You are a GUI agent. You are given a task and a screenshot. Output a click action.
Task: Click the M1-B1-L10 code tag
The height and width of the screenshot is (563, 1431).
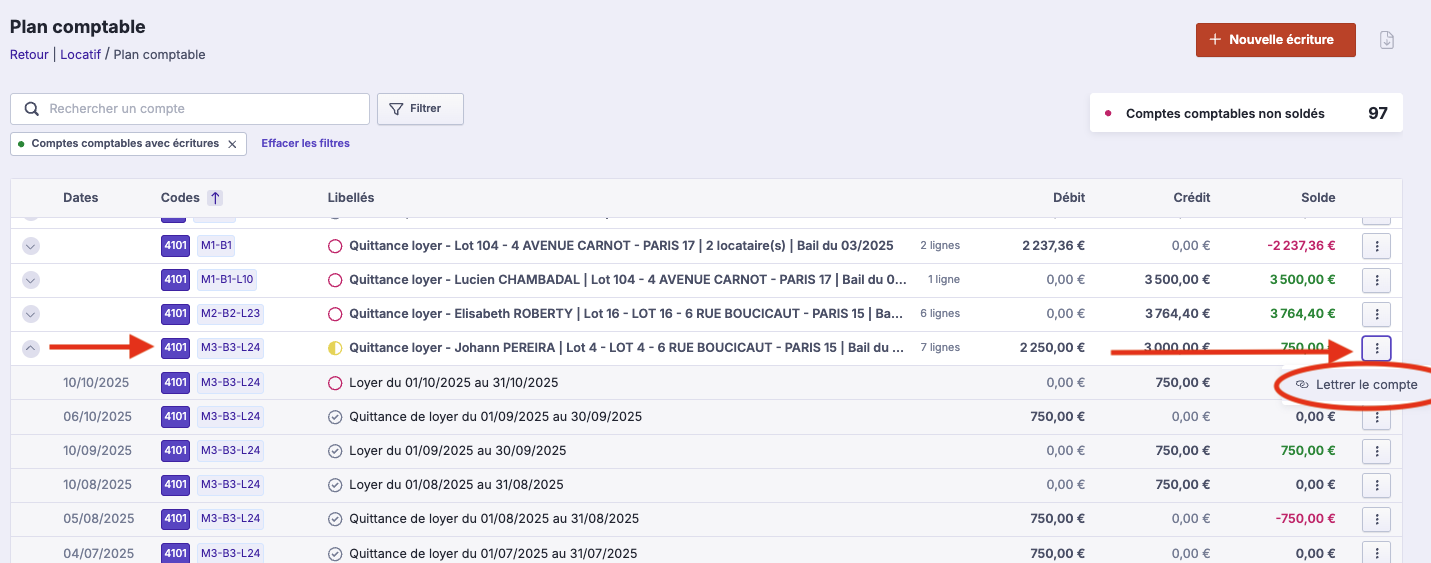pyautogui.click(x=227, y=280)
